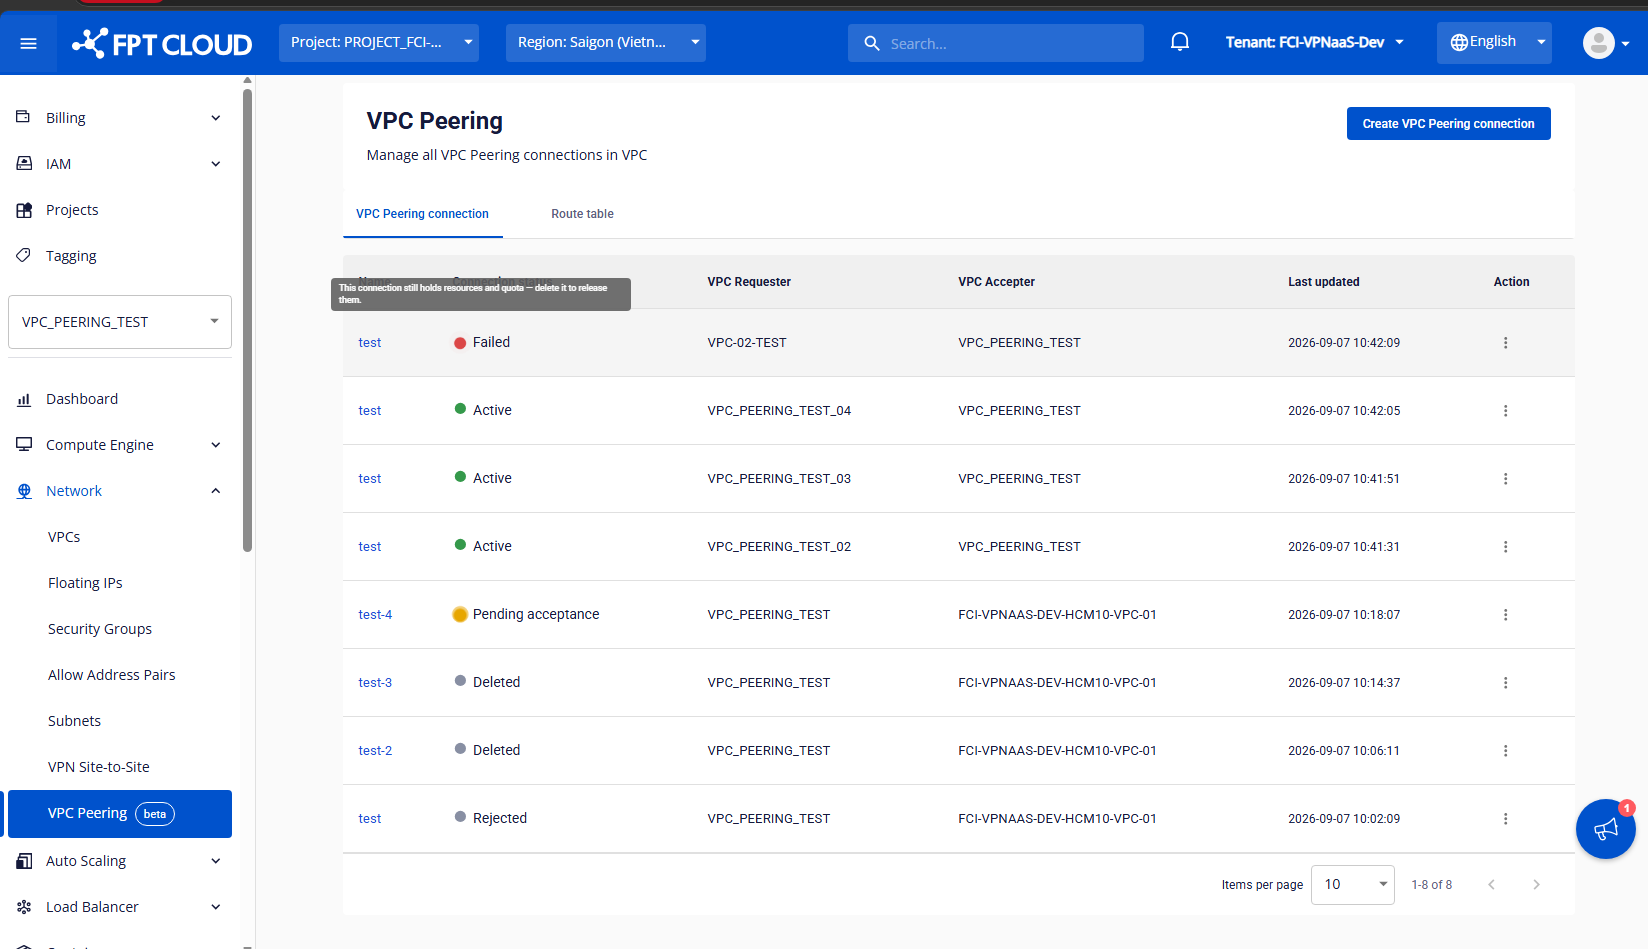Expand the IAM menu chevron
The width and height of the screenshot is (1648, 949).
click(216, 164)
